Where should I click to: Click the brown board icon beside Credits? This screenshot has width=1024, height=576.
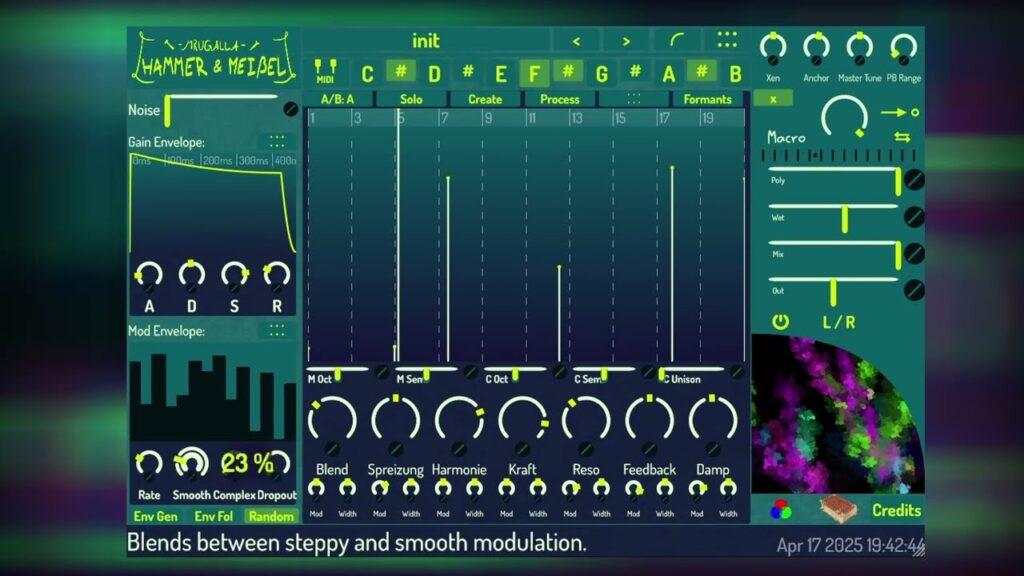point(838,509)
